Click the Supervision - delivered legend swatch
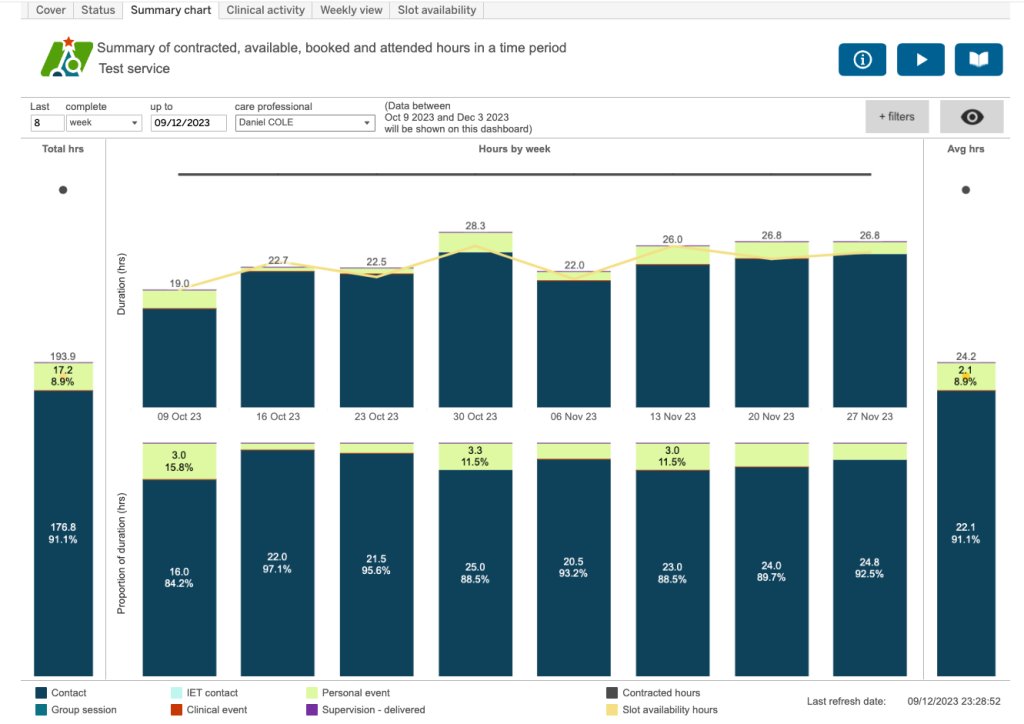 (314, 710)
